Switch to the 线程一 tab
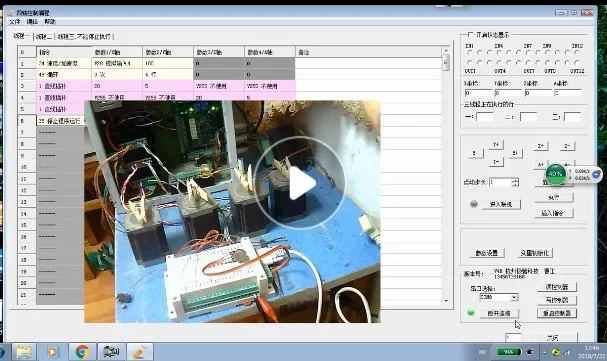The image size is (607, 361). click(x=22, y=36)
